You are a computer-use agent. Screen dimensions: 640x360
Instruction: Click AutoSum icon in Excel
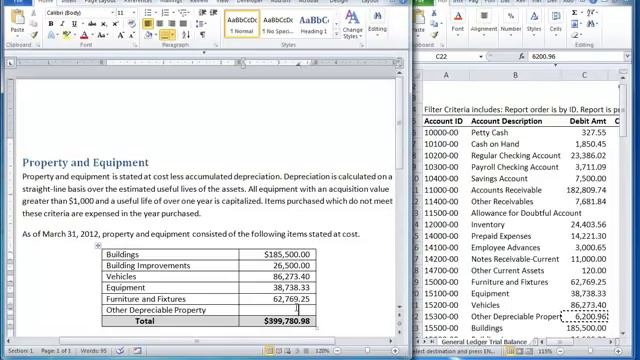575,13
